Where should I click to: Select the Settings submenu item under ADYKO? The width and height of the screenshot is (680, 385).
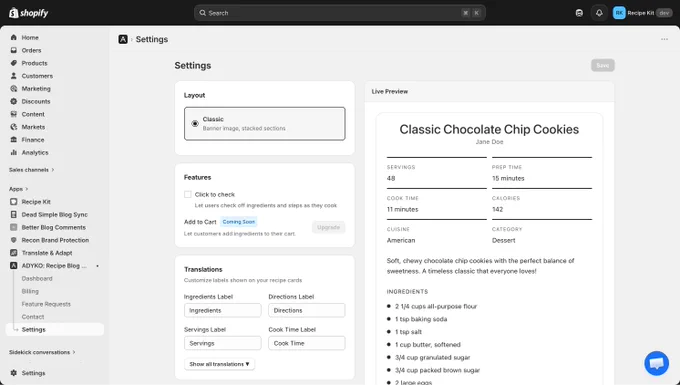(x=55, y=330)
